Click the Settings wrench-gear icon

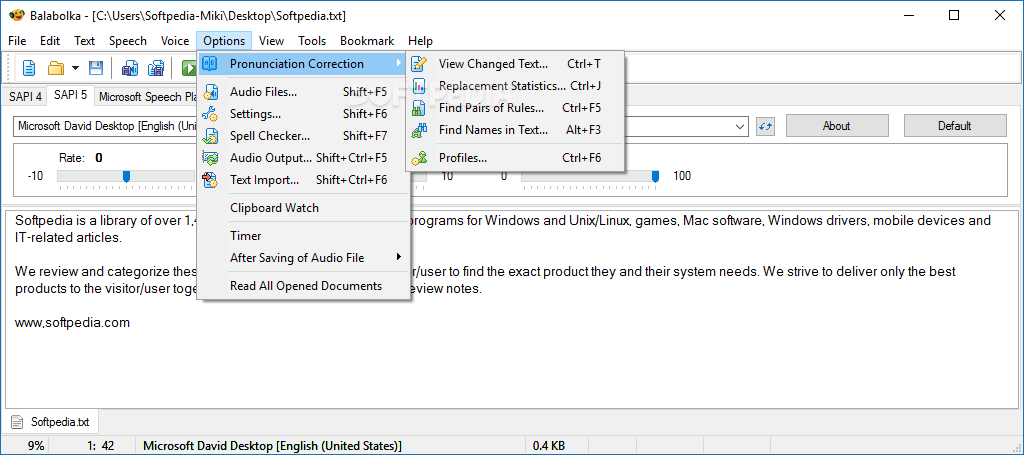210,114
